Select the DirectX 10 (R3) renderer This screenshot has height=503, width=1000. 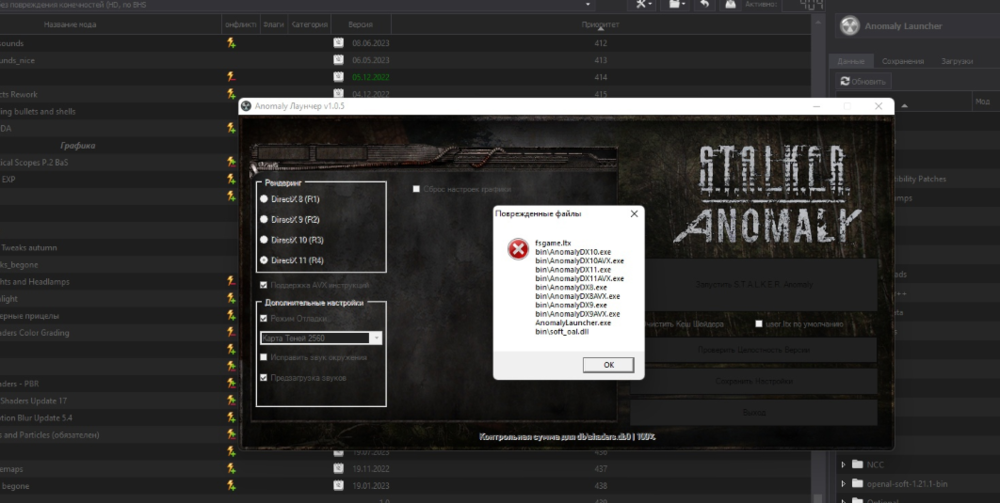(264, 240)
